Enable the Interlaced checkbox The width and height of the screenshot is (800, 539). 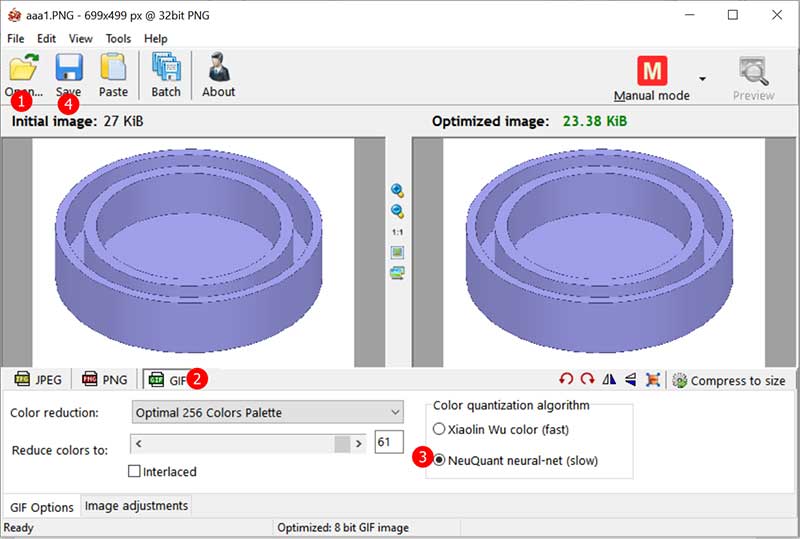135,471
